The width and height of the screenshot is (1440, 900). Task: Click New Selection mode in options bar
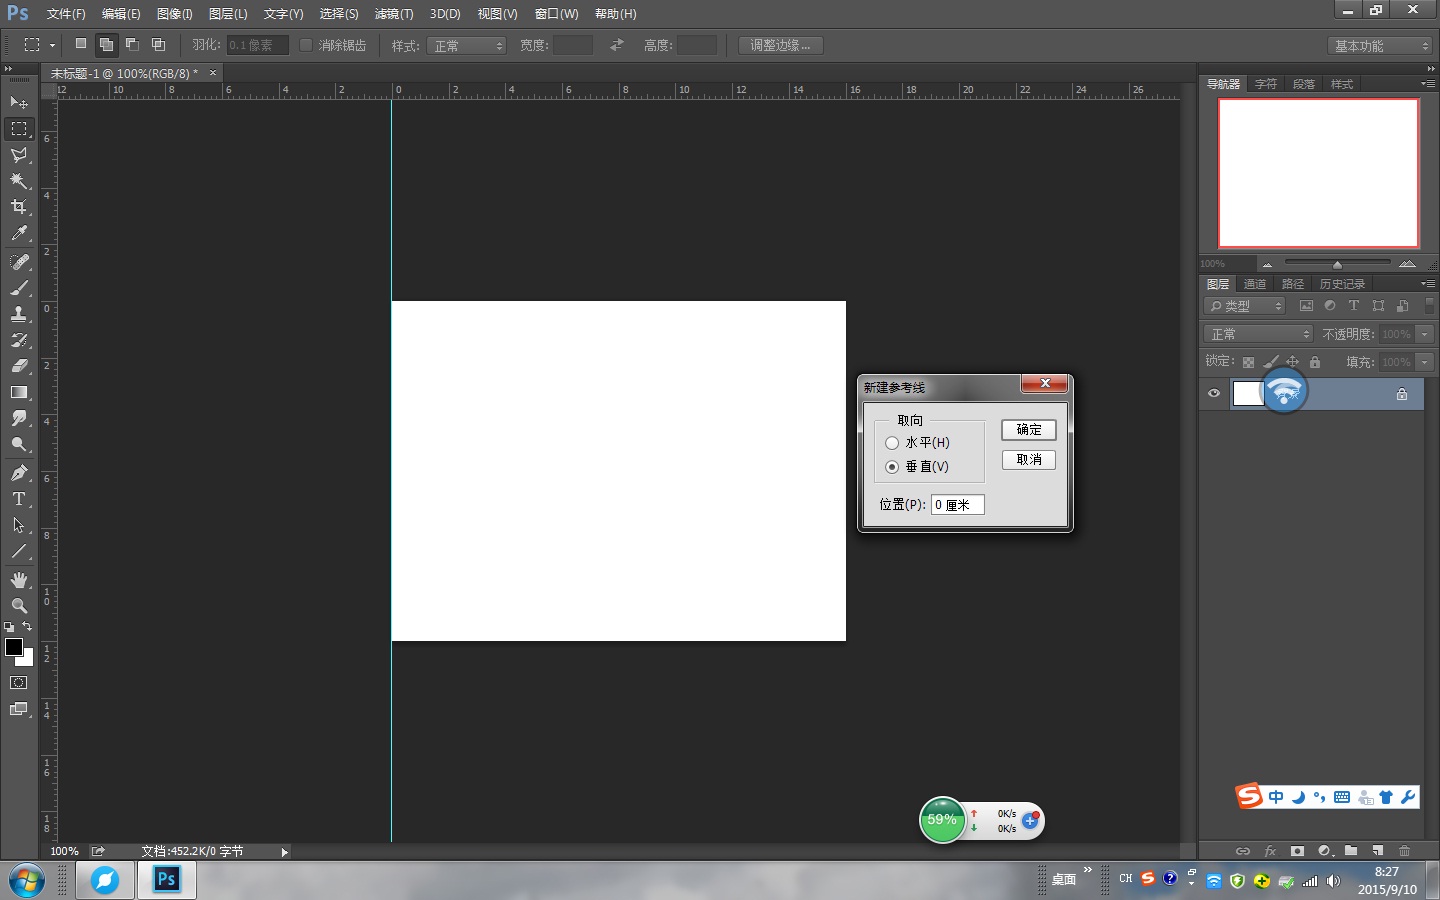tap(80, 44)
